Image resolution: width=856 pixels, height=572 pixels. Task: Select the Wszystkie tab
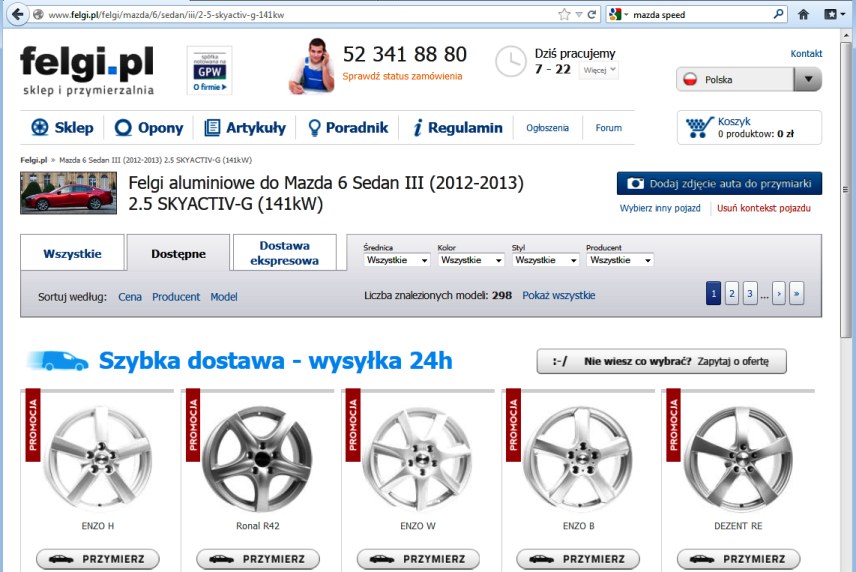click(72, 254)
